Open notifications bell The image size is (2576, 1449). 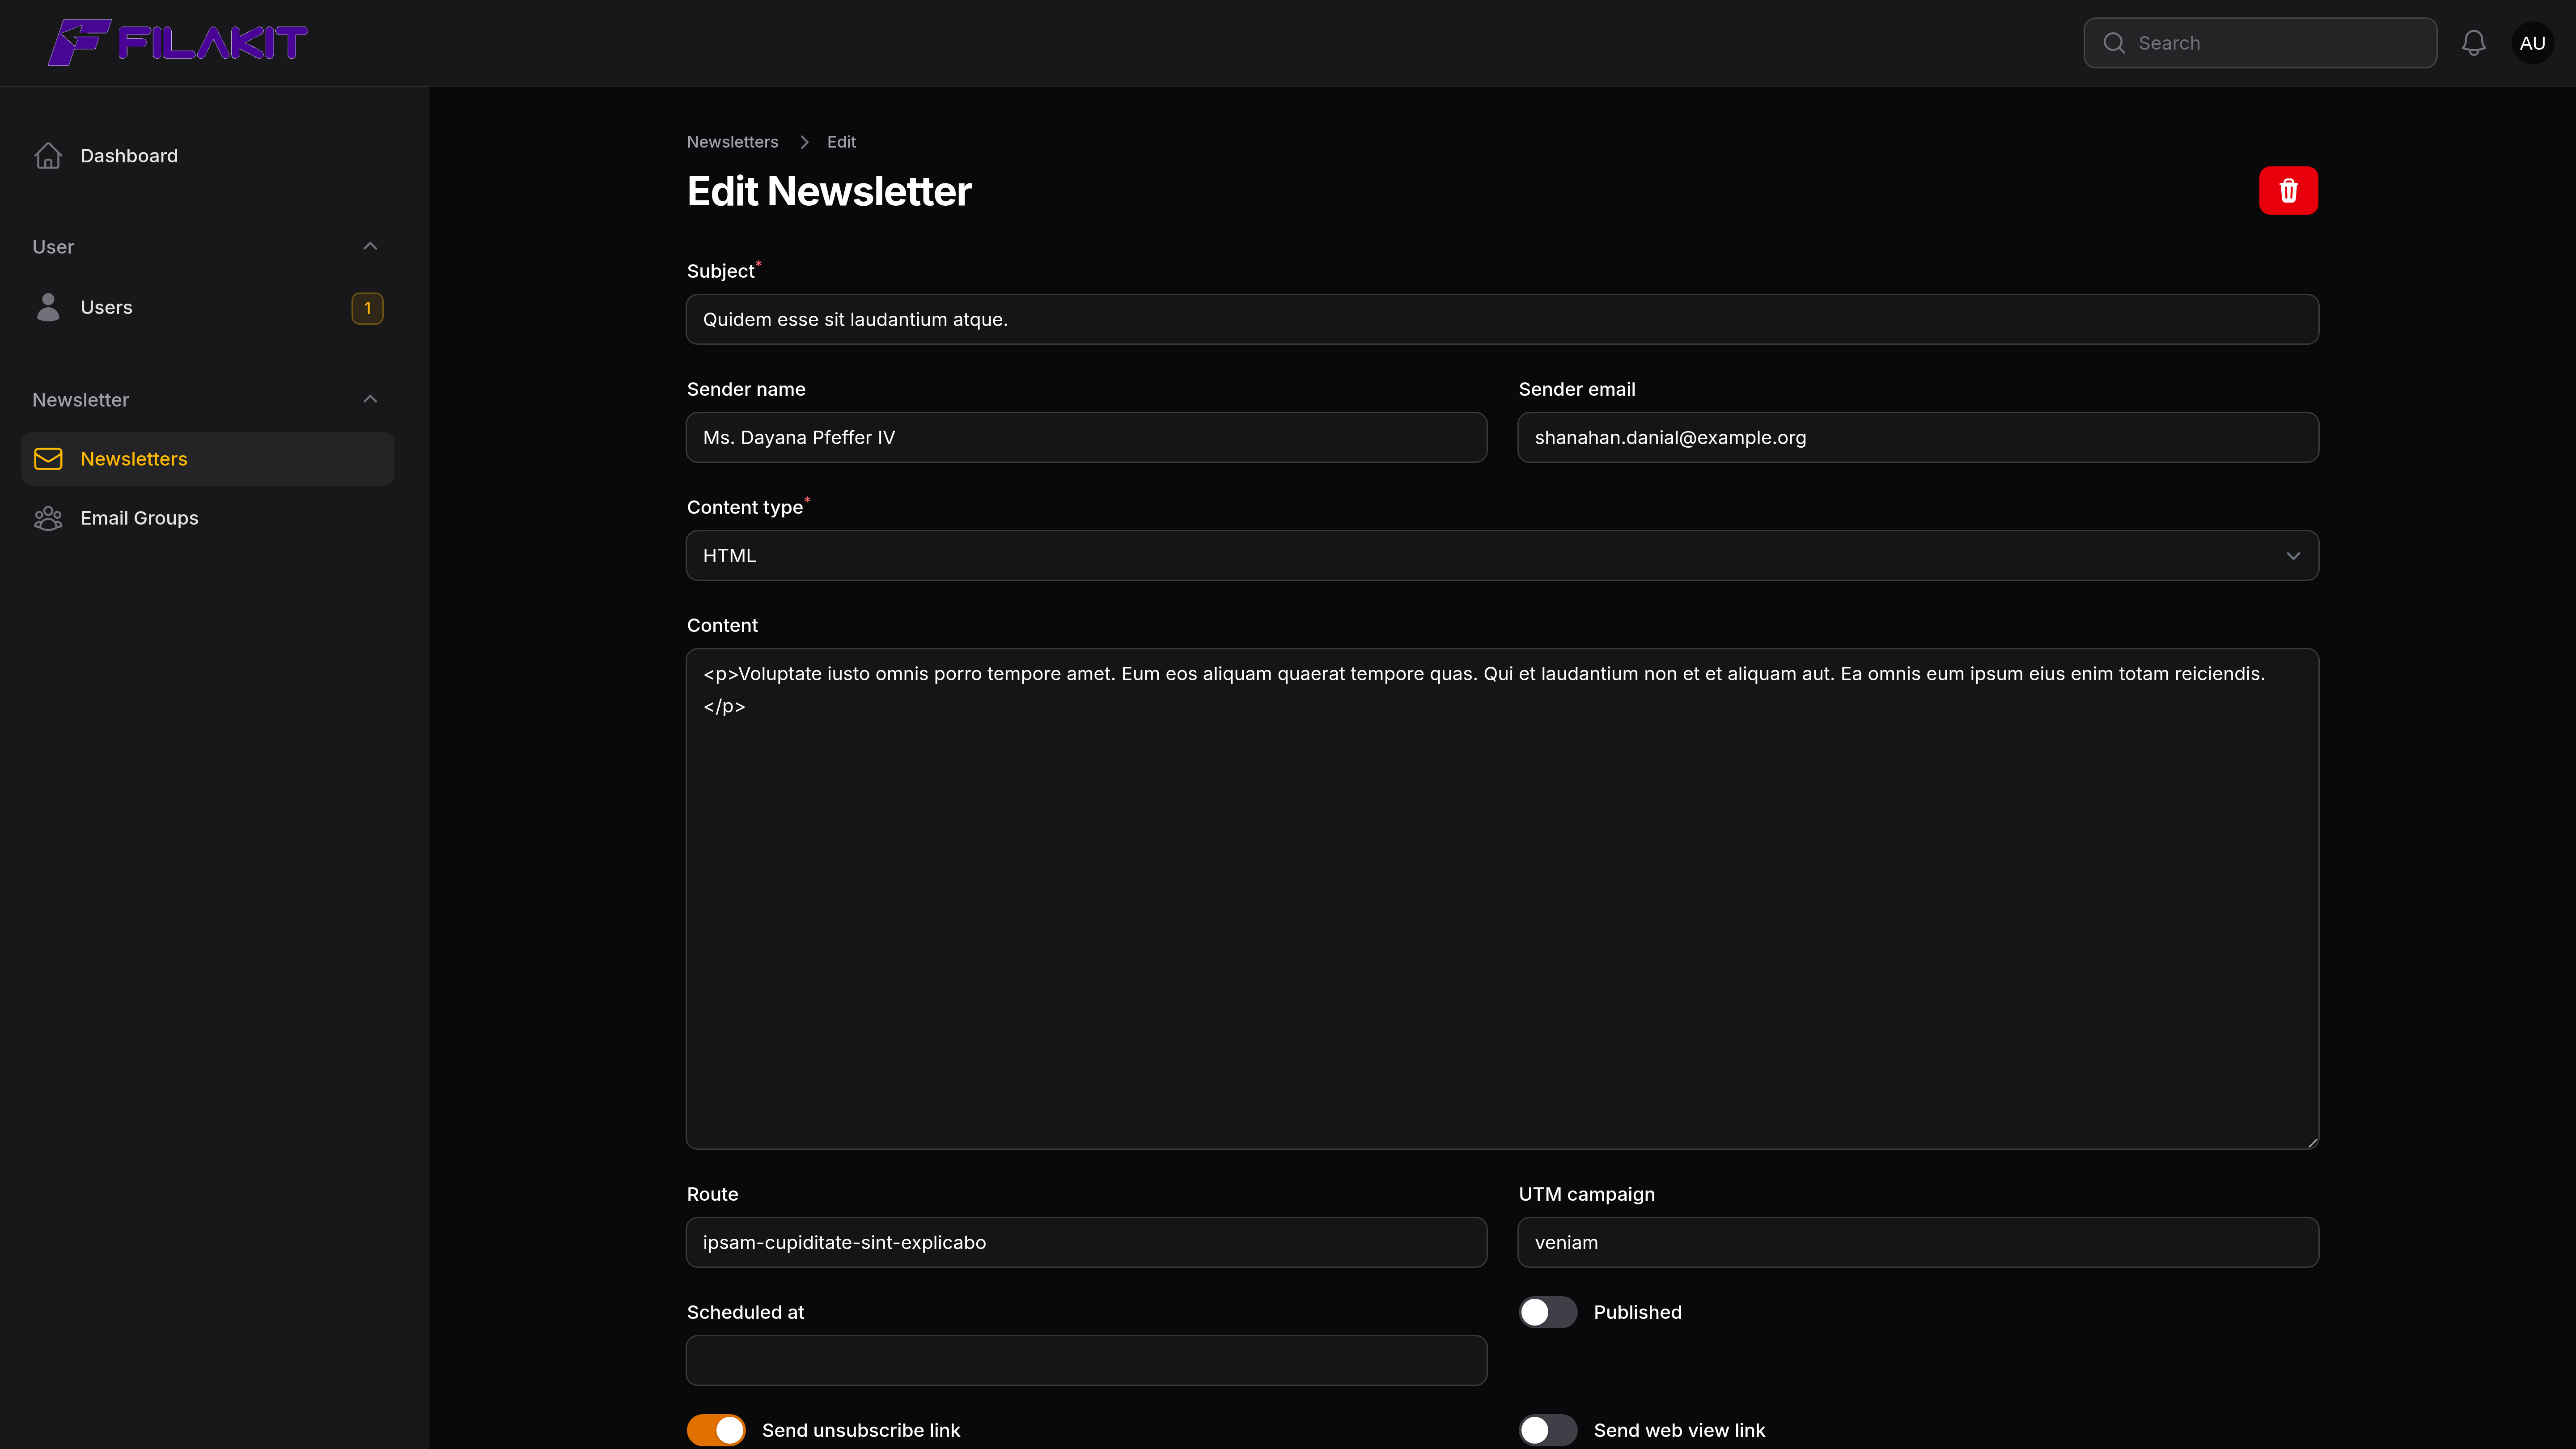click(x=2474, y=43)
